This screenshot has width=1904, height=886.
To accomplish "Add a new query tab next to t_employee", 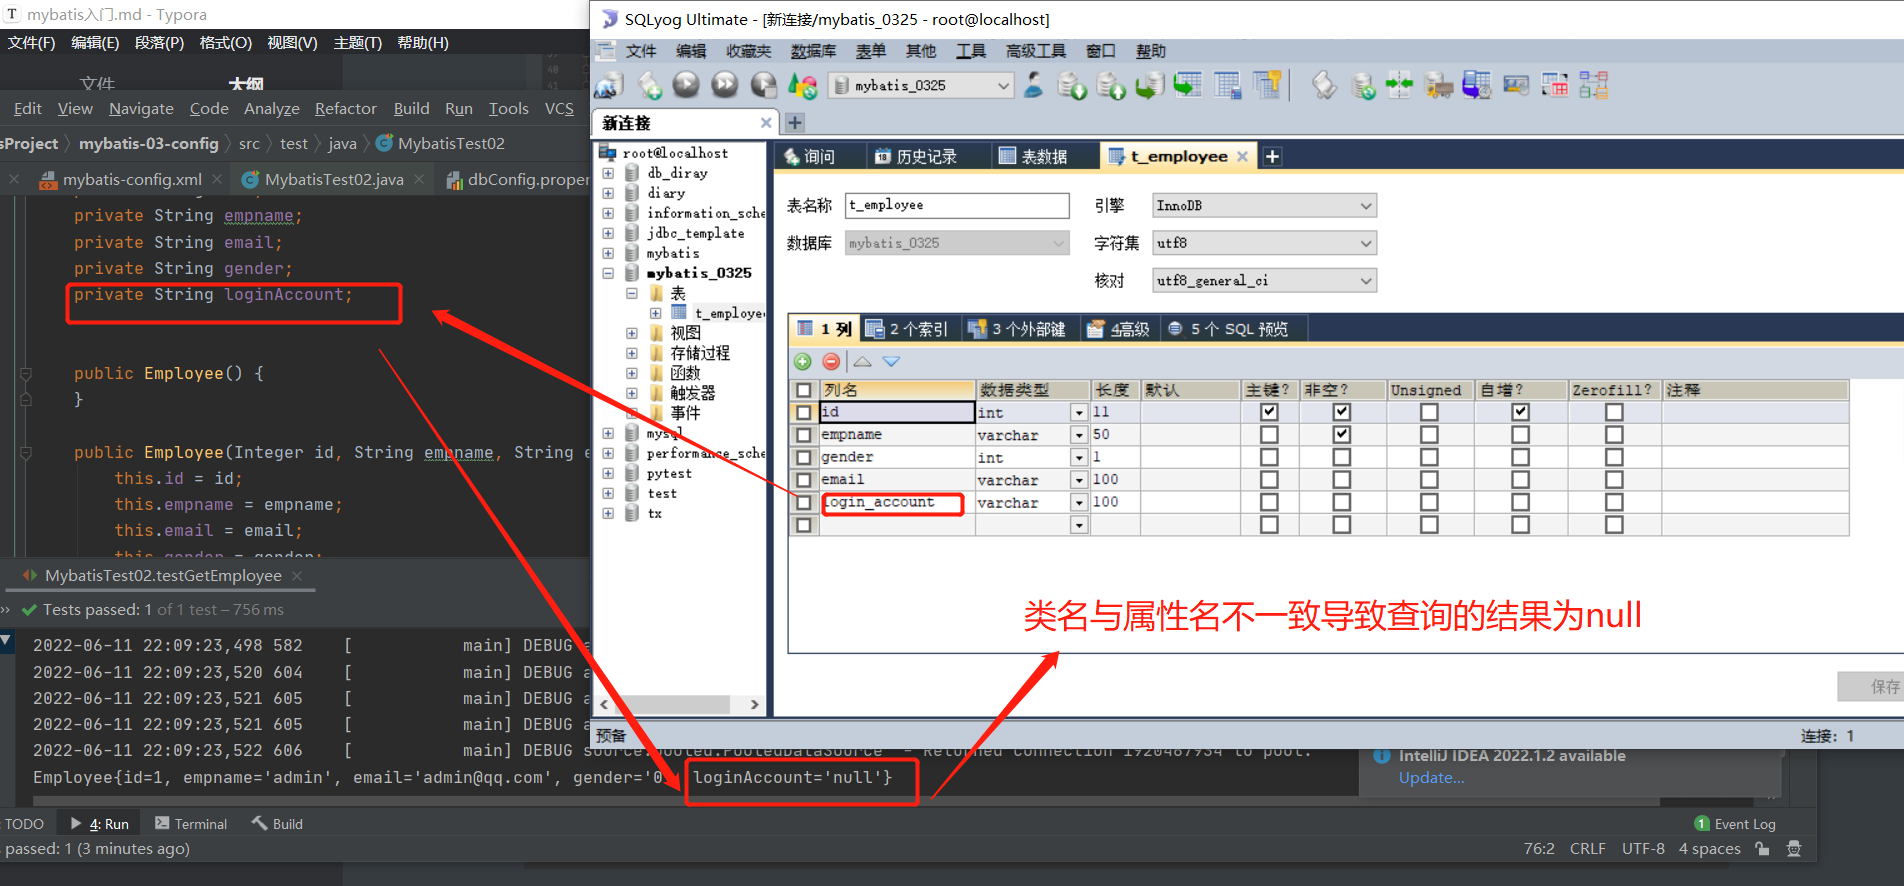I will 1272,156.
